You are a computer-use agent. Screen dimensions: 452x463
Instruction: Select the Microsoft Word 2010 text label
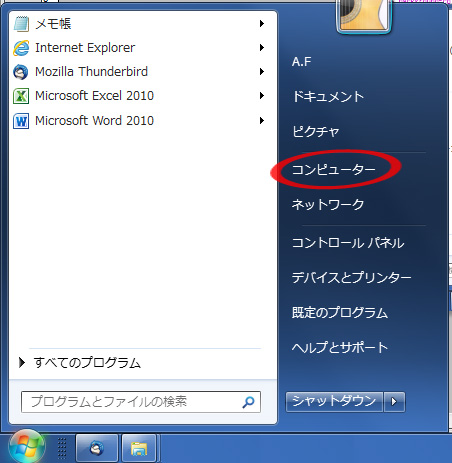point(94,121)
